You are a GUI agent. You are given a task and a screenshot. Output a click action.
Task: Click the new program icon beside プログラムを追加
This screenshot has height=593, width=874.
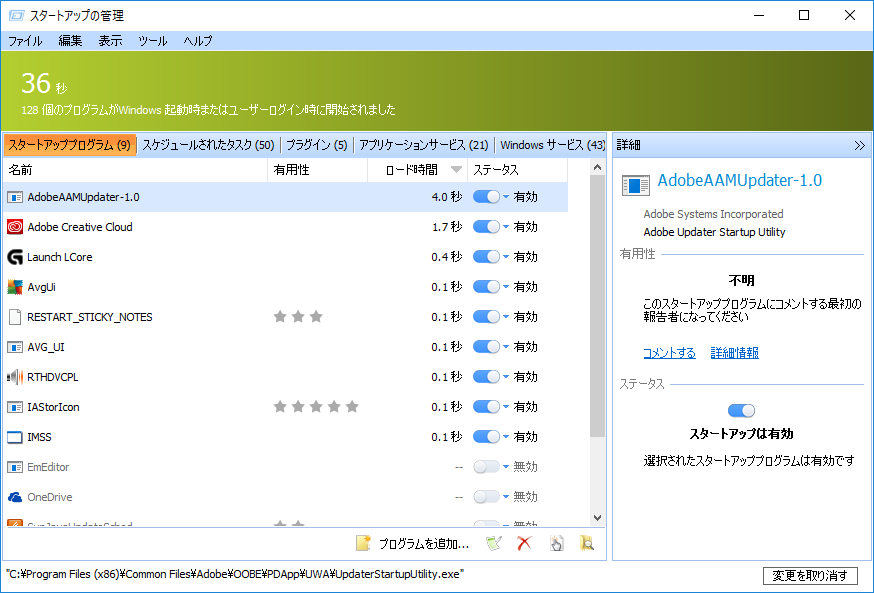363,543
